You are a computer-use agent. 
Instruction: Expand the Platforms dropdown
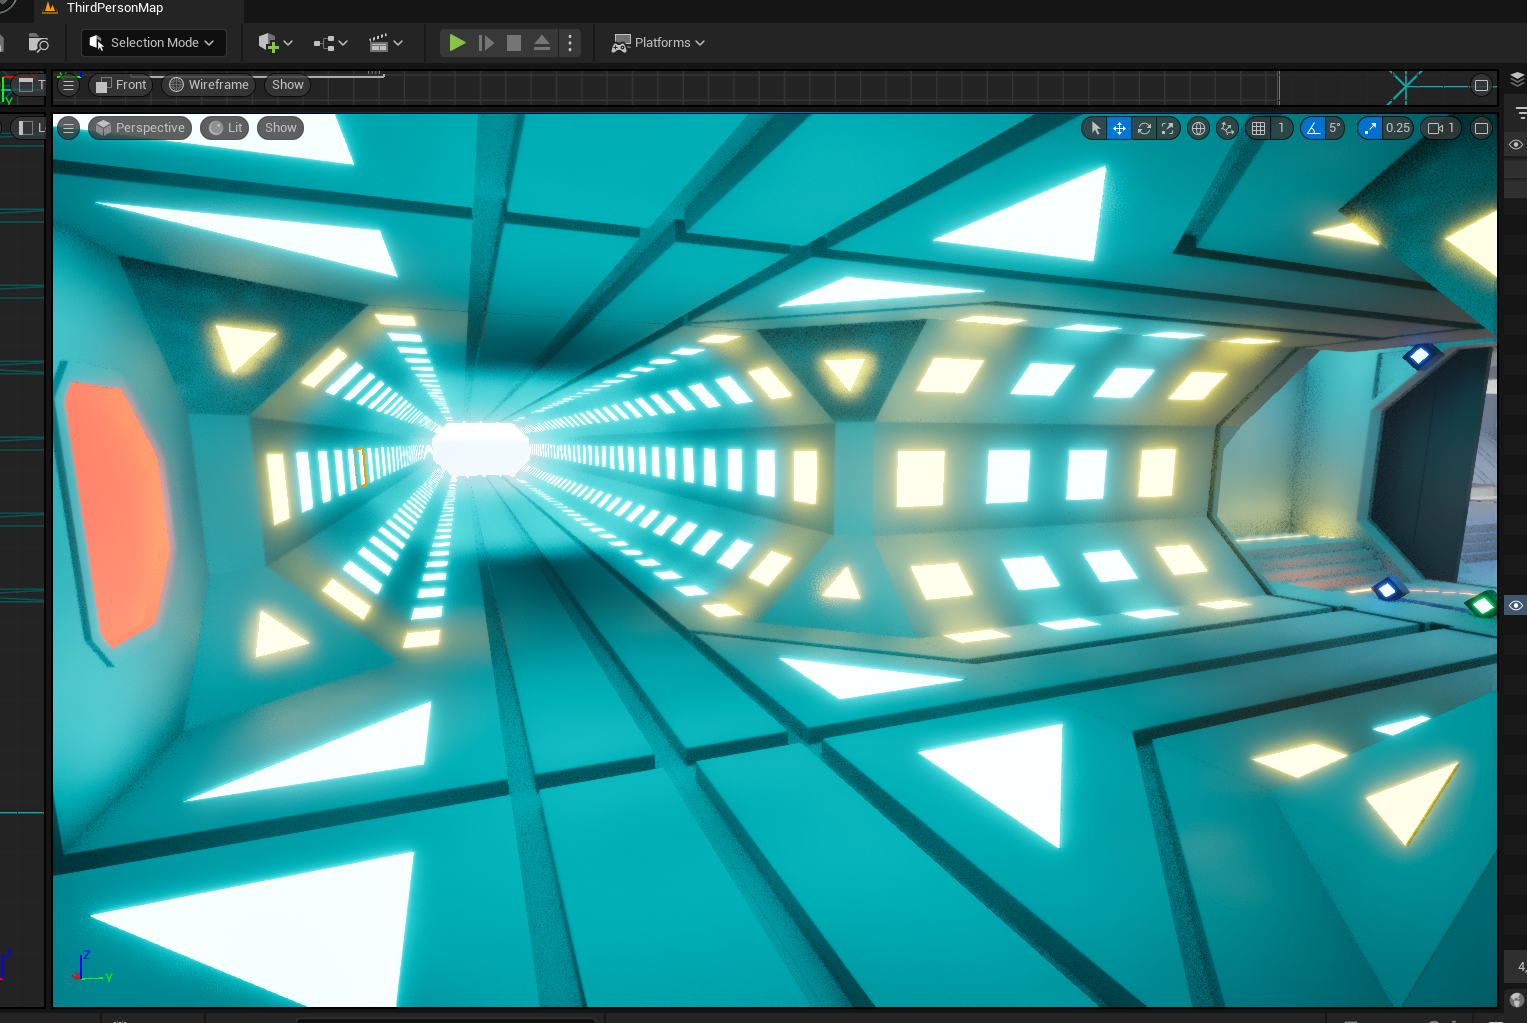click(x=658, y=43)
